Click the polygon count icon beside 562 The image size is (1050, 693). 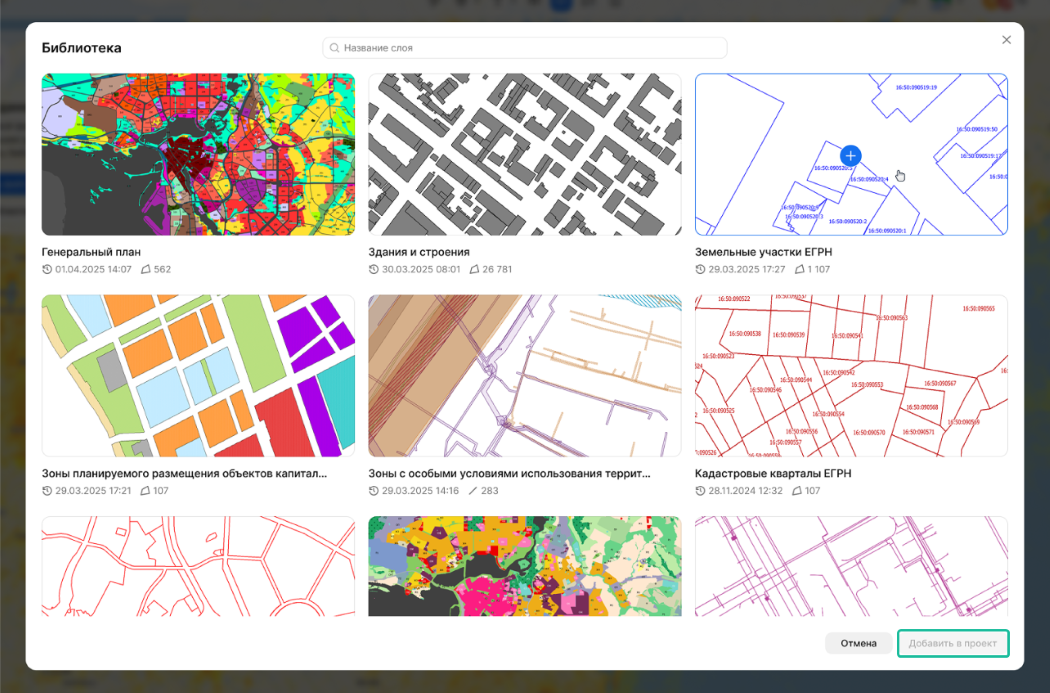click(146, 270)
